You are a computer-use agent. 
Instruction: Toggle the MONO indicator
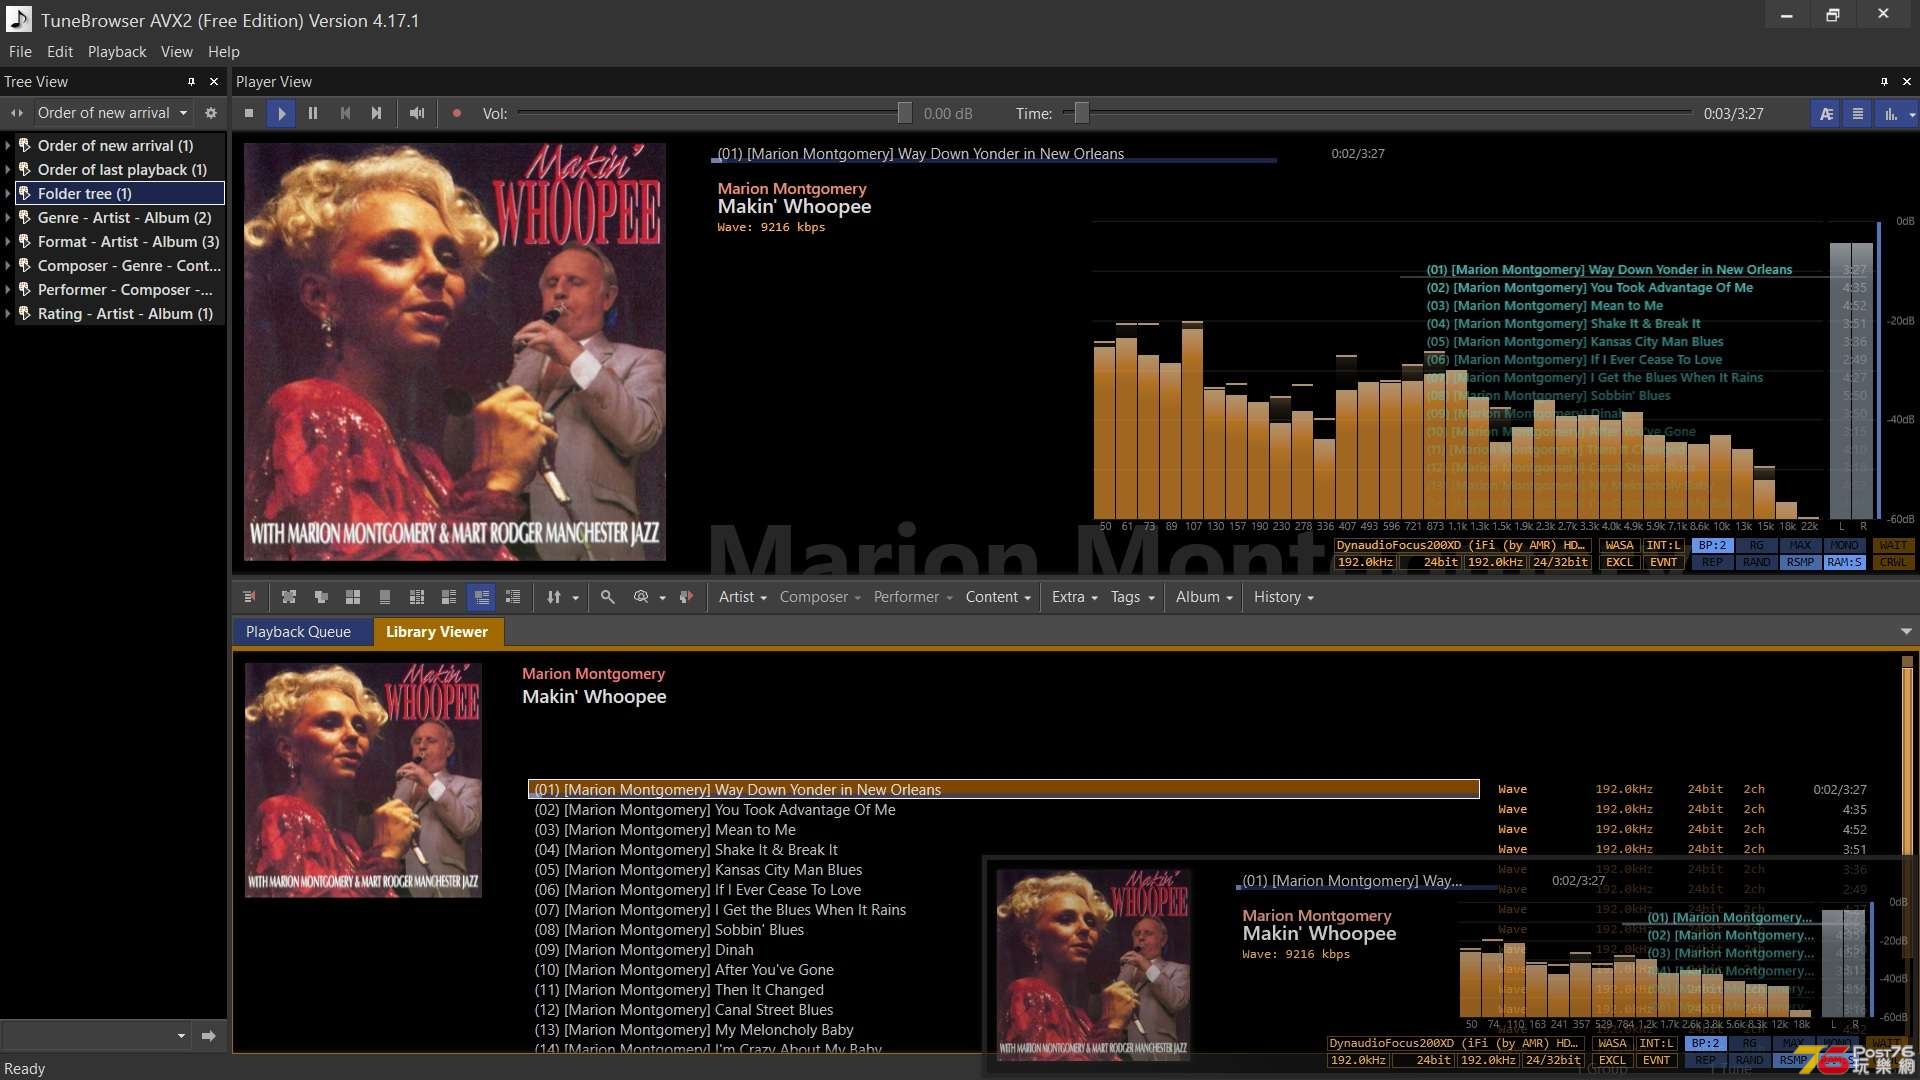point(1844,545)
